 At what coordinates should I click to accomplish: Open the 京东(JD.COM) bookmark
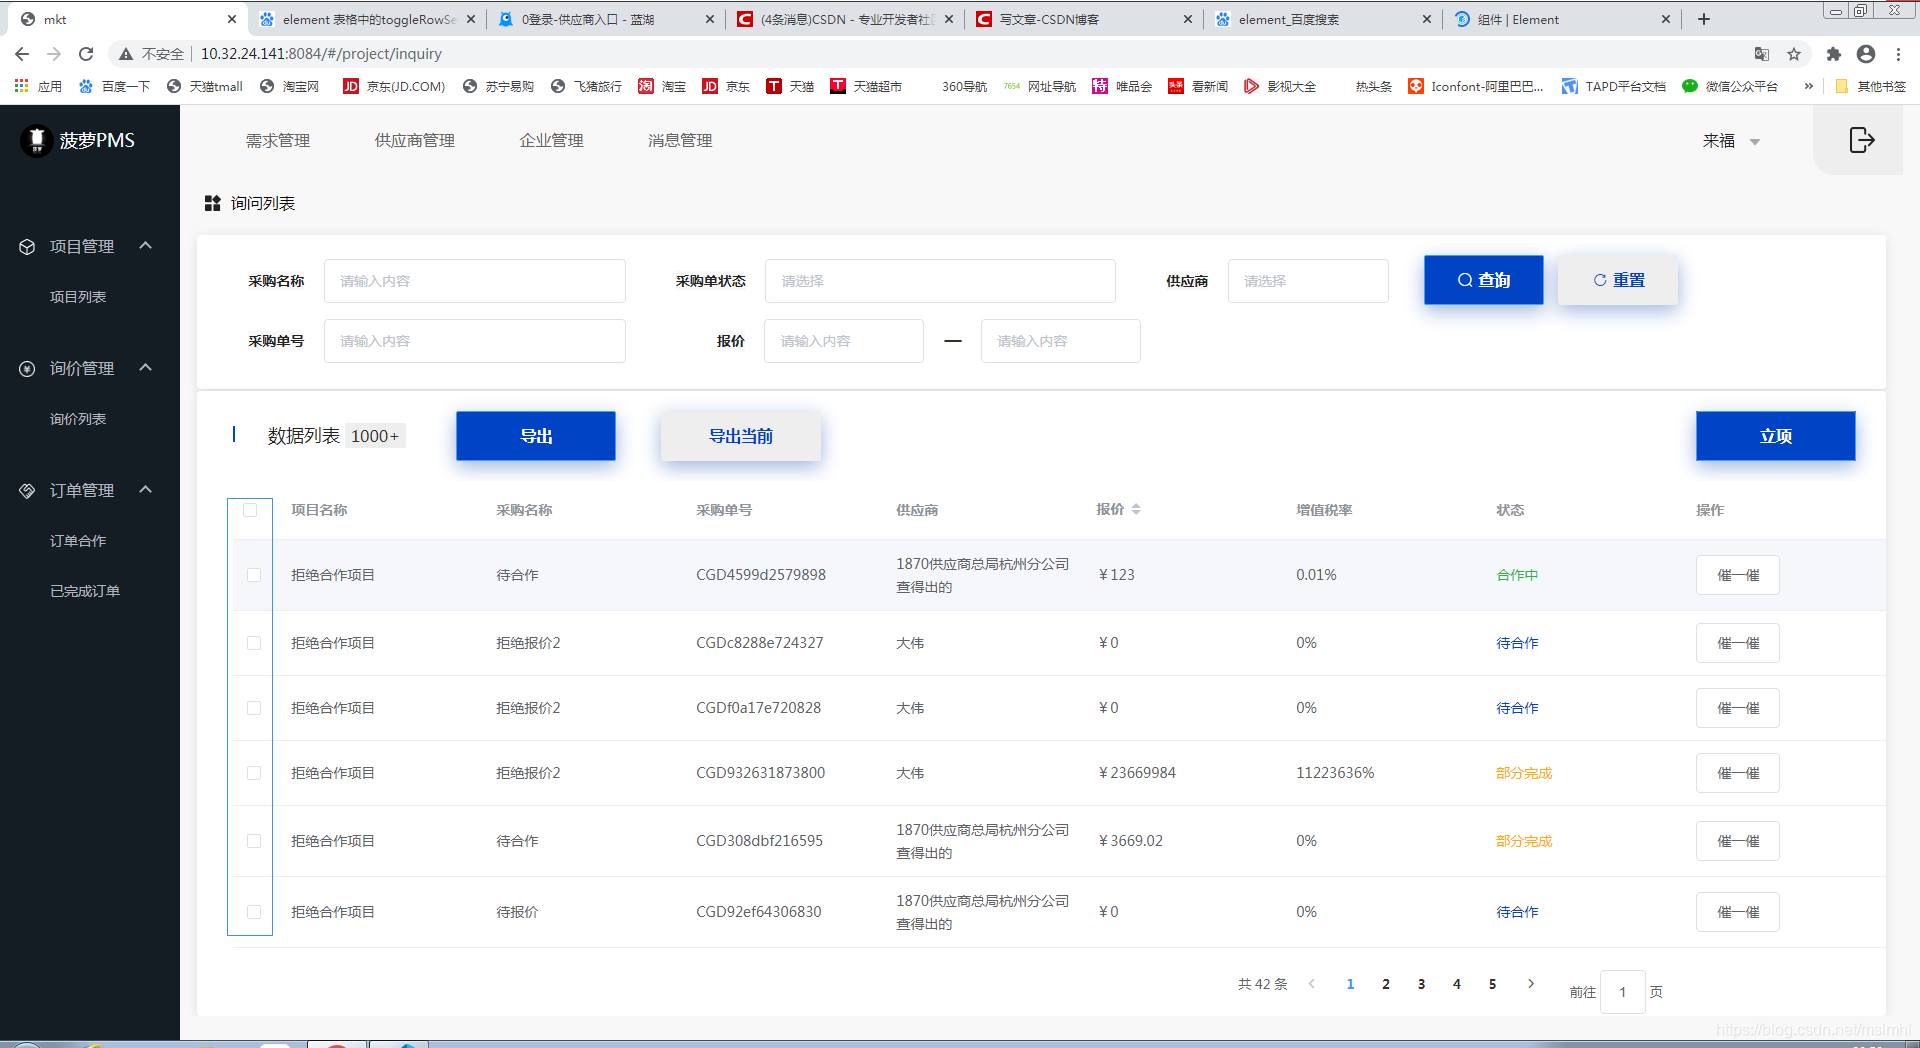pyautogui.click(x=394, y=86)
